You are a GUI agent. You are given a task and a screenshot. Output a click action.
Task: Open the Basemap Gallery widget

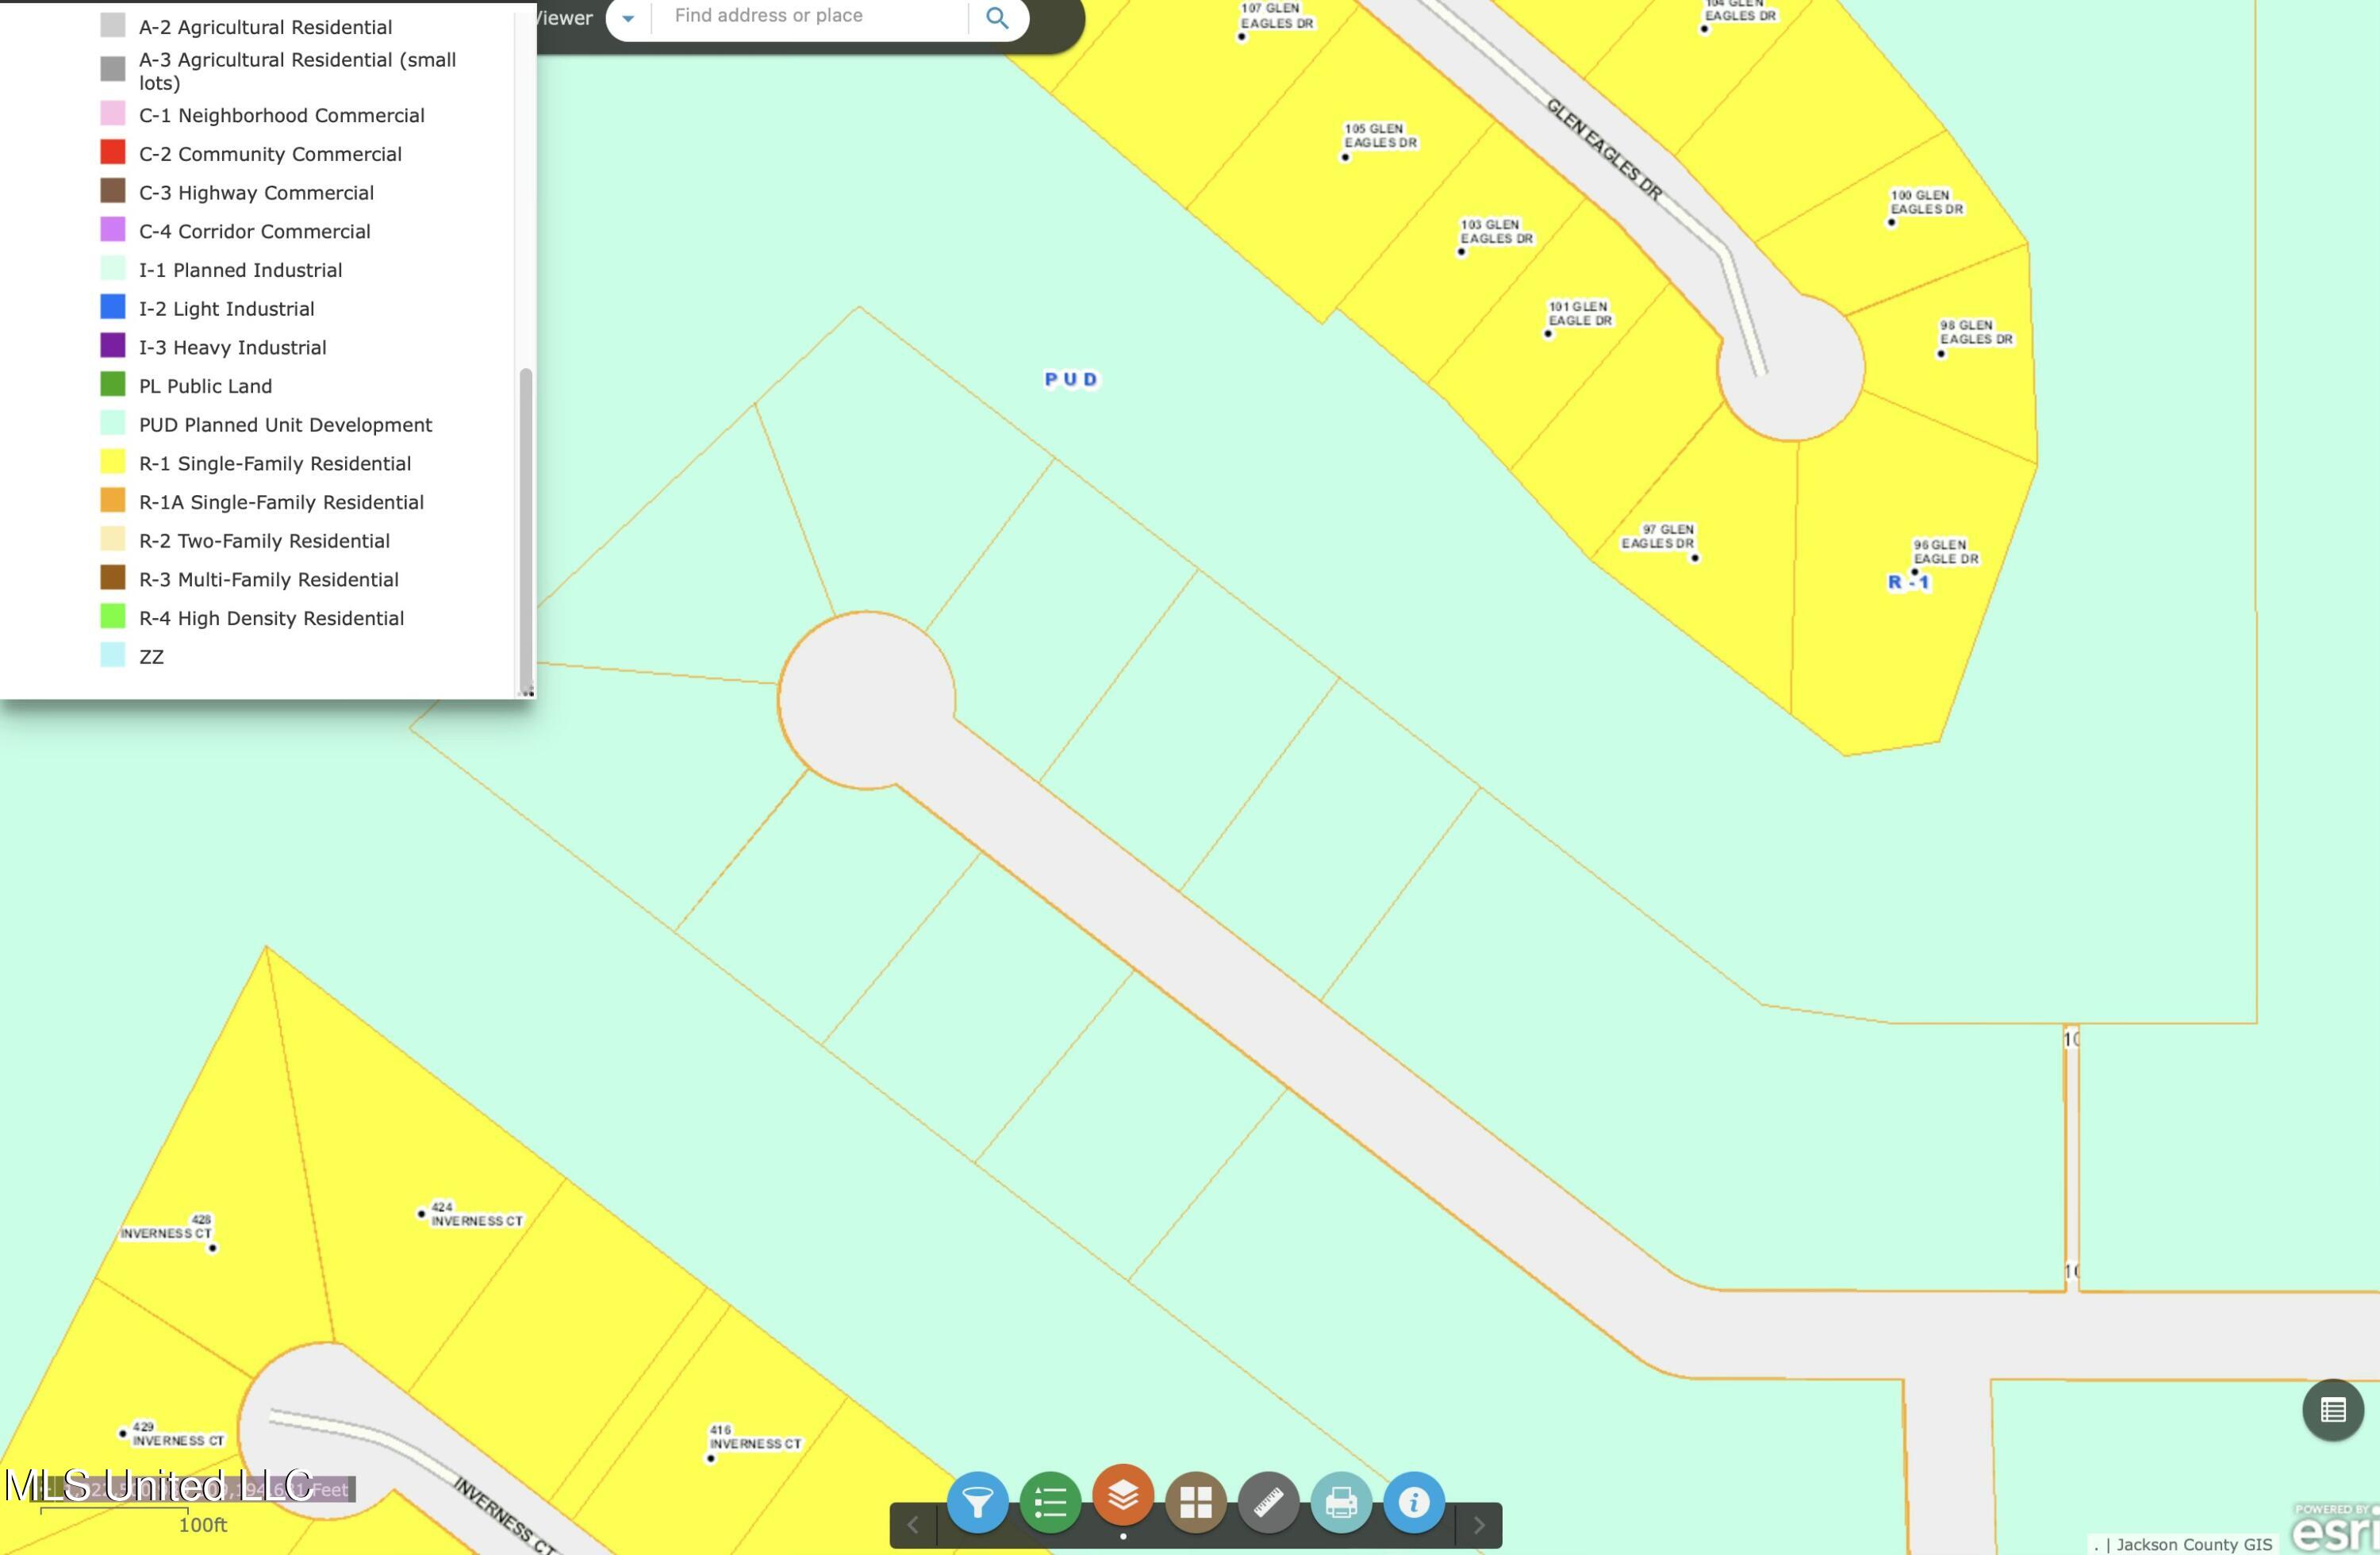(x=1196, y=1501)
